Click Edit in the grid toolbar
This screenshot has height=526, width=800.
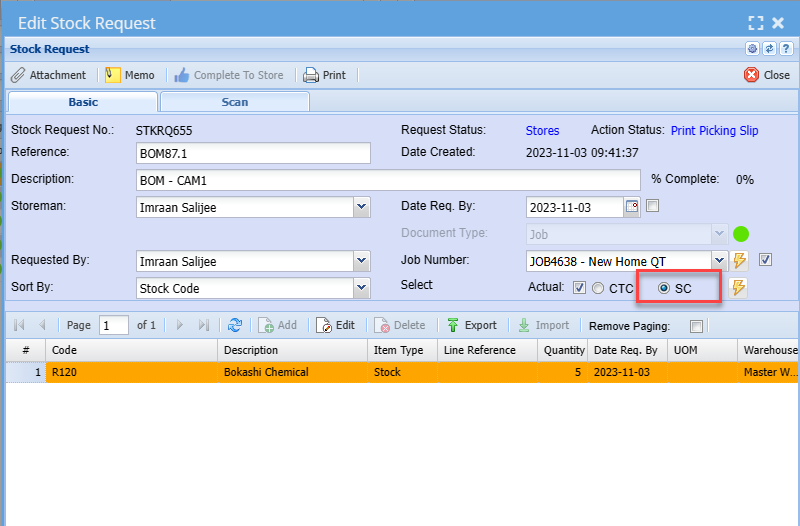(x=336, y=325)
